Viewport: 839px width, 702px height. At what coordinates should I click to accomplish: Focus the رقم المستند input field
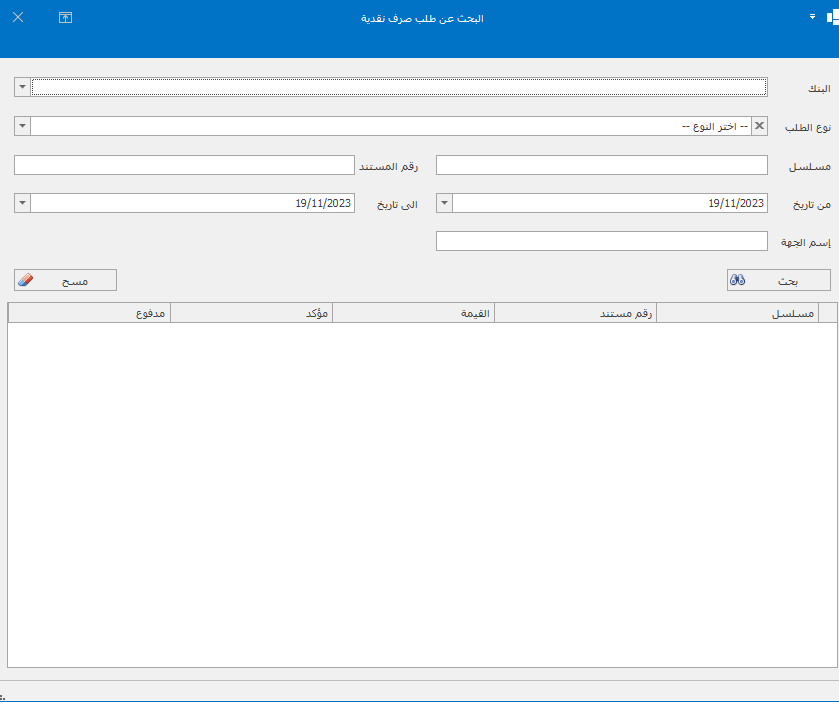tap(185, 165)
